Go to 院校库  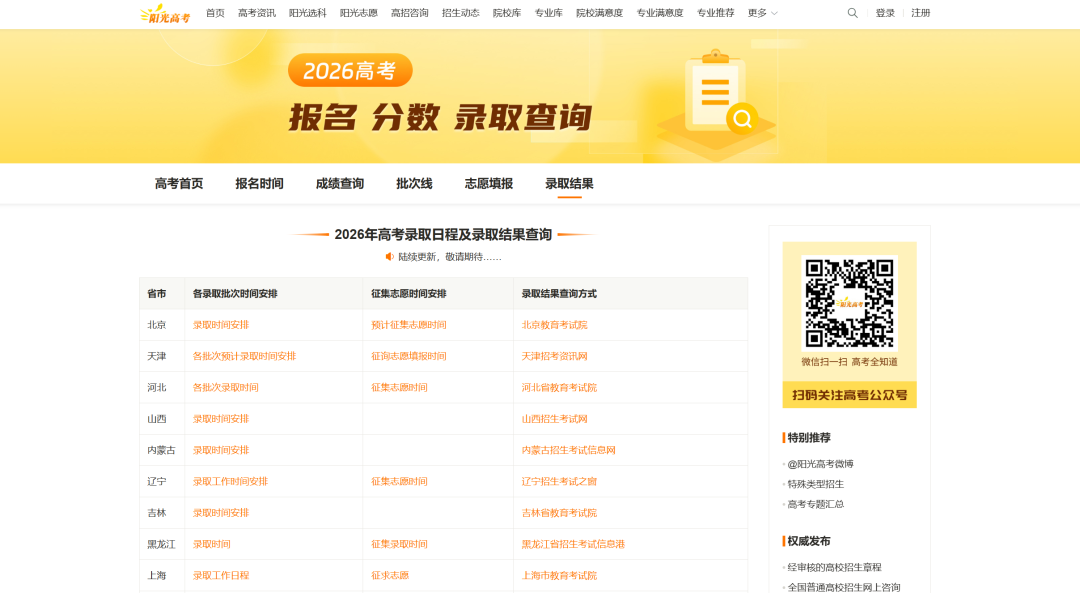click(x=507, y=13)
